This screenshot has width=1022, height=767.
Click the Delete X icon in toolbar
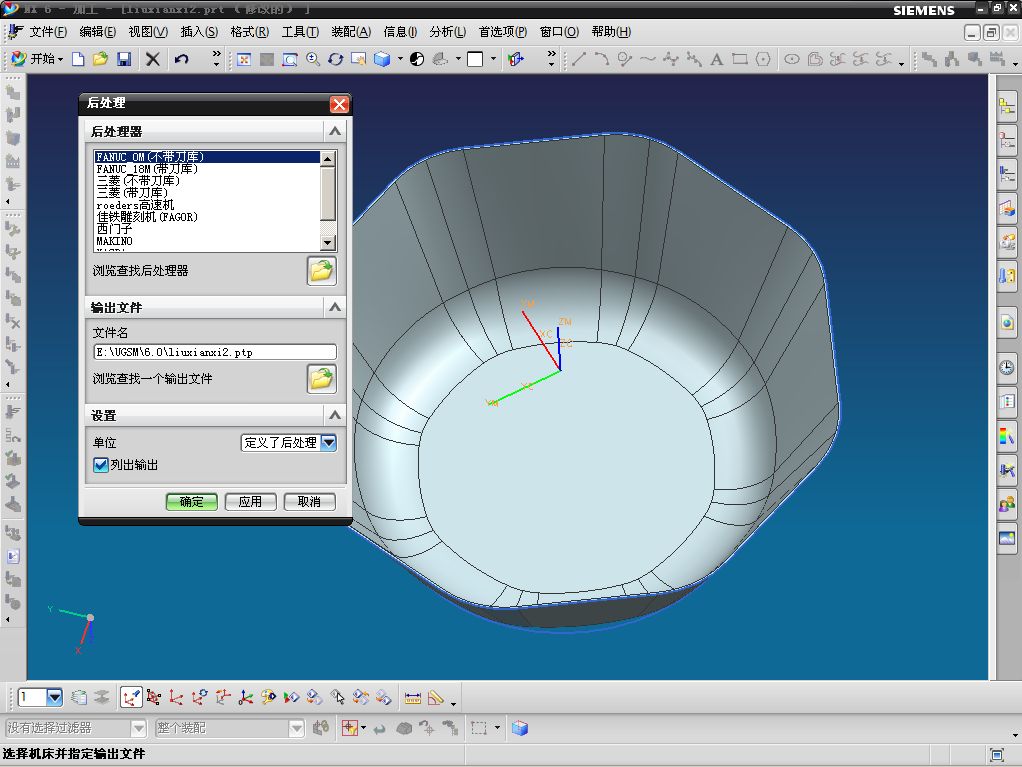click(153, 60)
